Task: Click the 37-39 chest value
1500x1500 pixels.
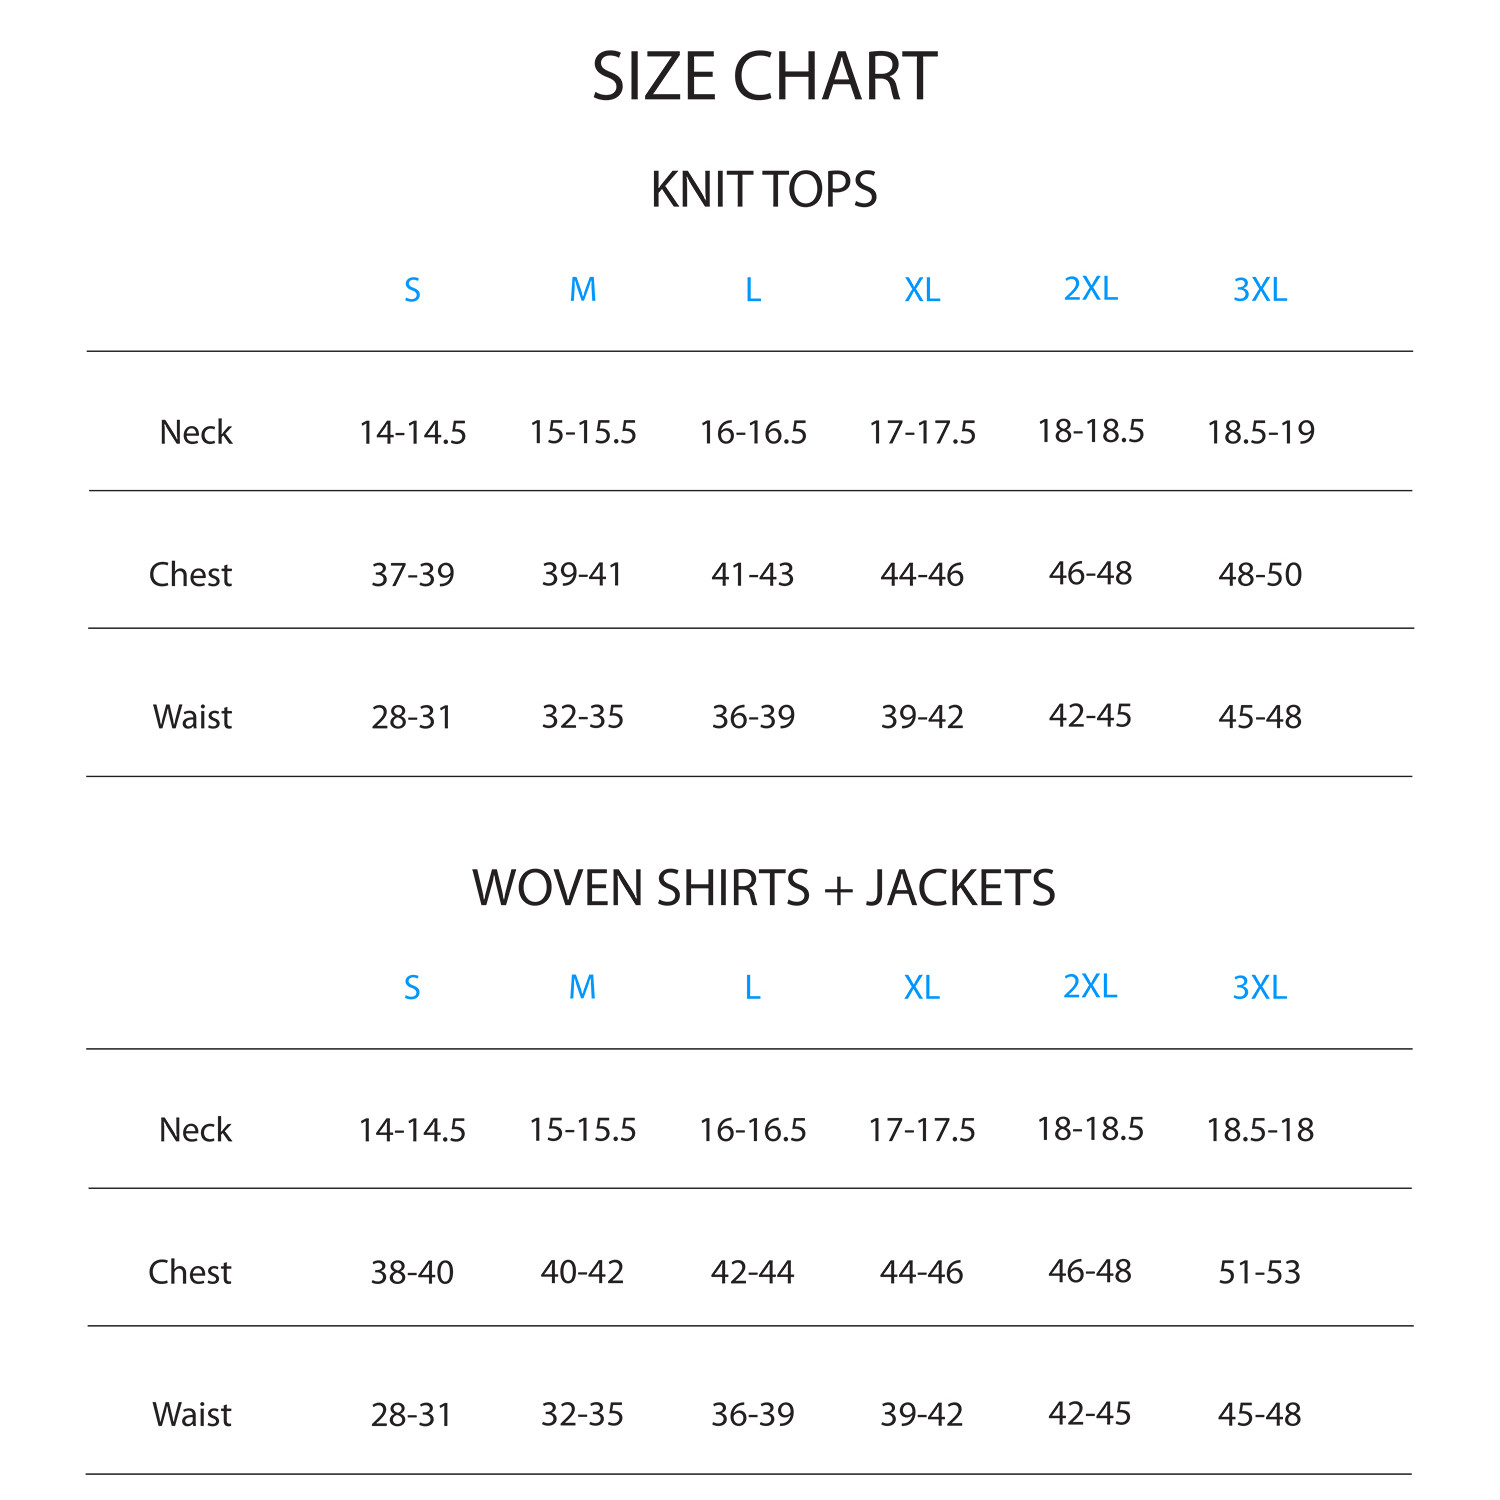Action: click(x=413, y=575)
